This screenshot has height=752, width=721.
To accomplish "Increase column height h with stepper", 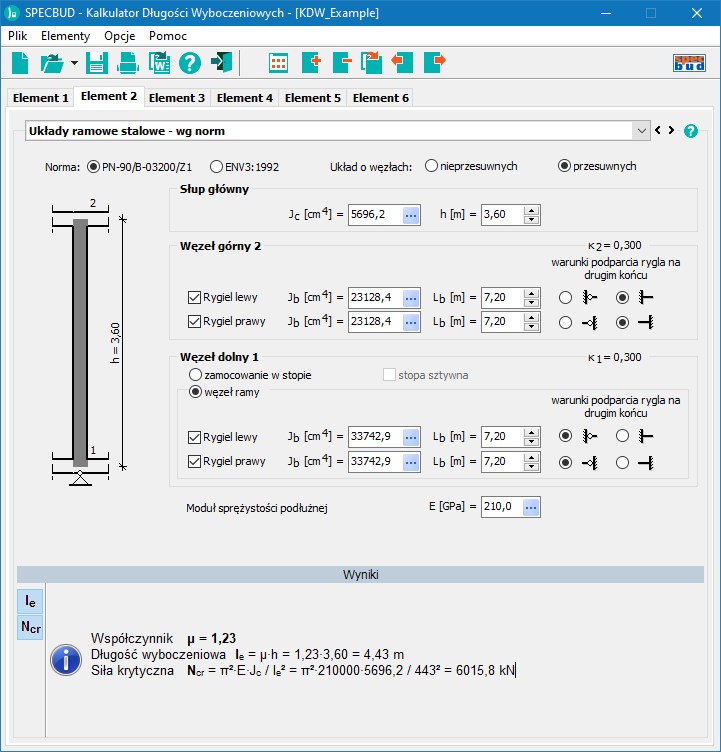I will coord(531,210).
